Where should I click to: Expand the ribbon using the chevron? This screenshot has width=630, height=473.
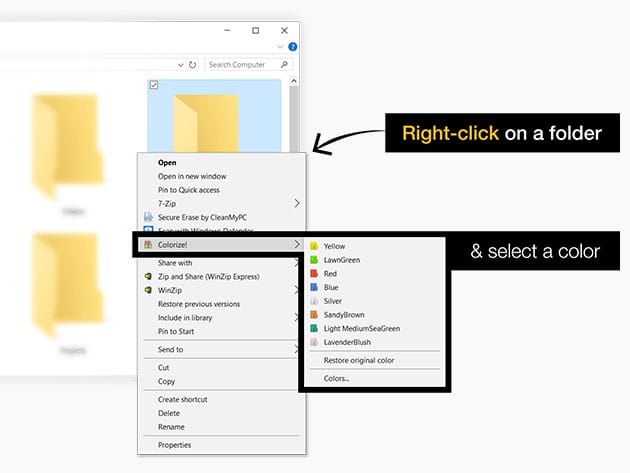(279, 47)
